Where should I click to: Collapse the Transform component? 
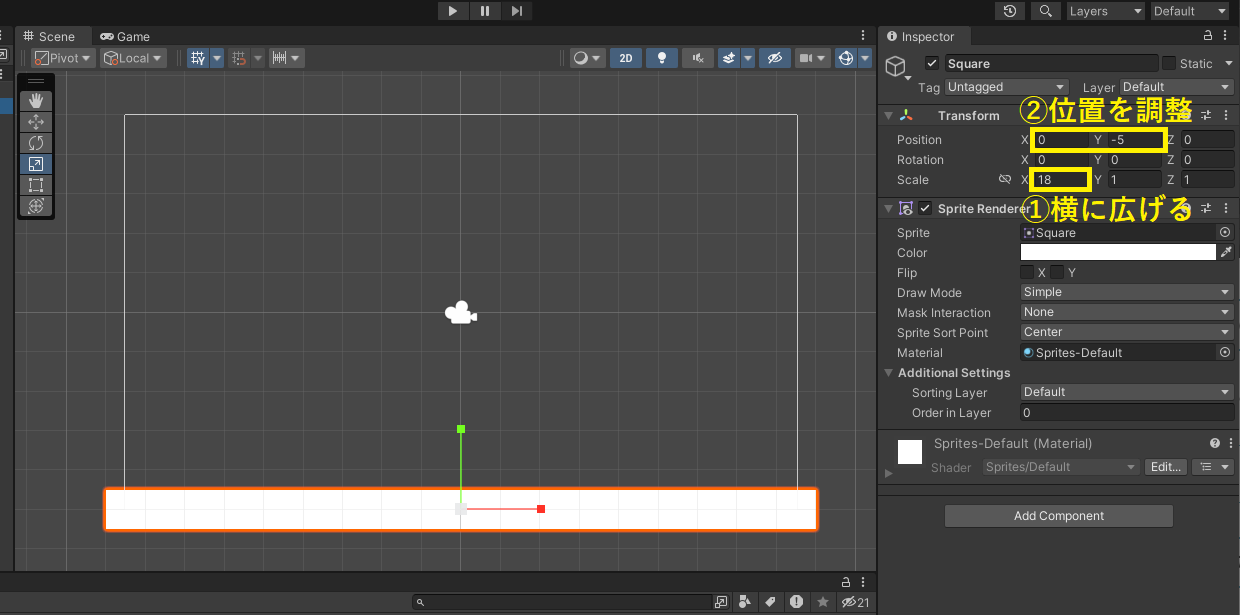click(888, 115)
